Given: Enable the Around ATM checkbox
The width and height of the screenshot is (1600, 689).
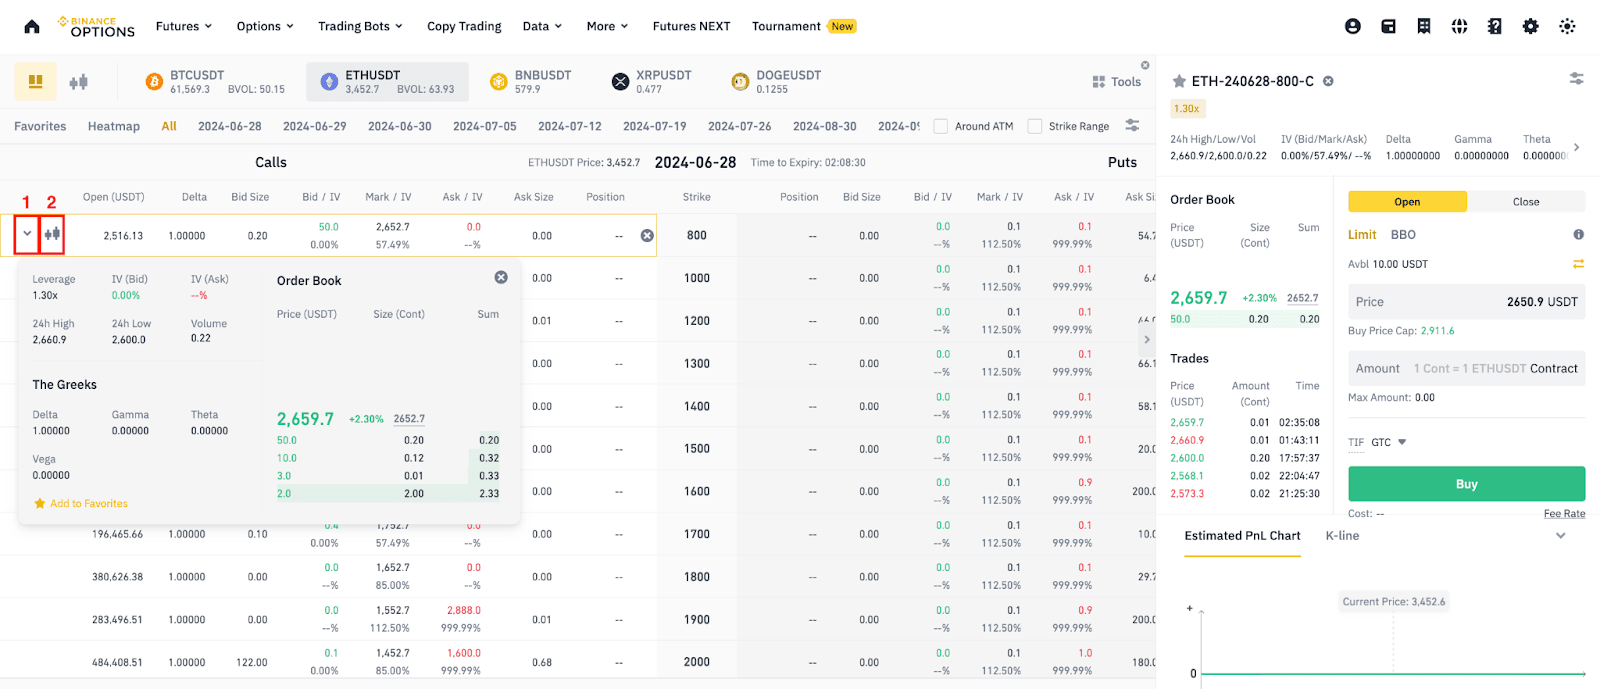Looking at the screenshot, I should (x=941, y=126).
